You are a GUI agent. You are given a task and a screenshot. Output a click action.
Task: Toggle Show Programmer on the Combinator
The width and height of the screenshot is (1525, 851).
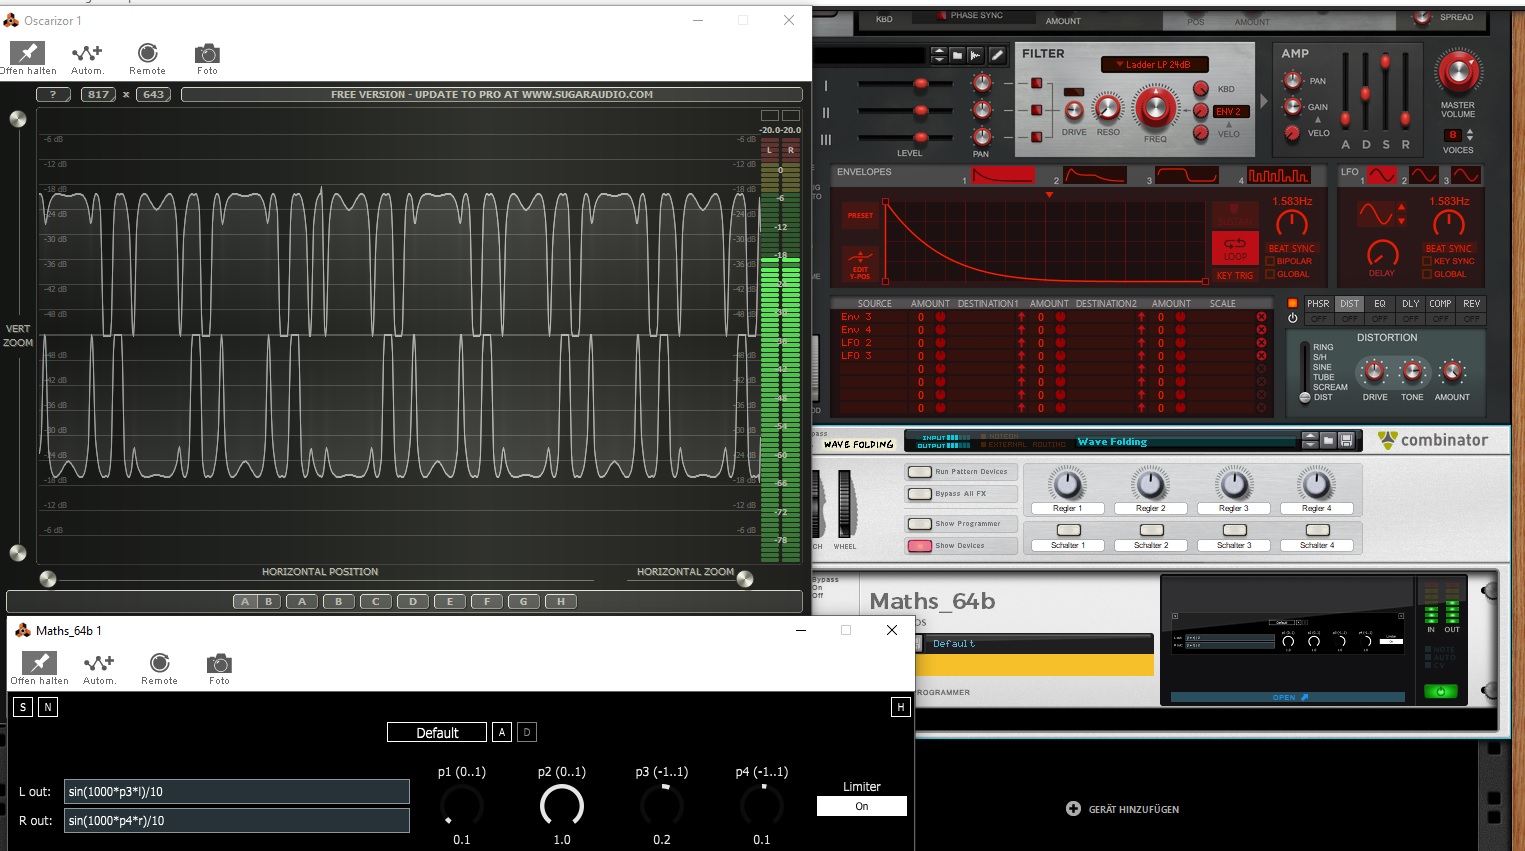919,524
